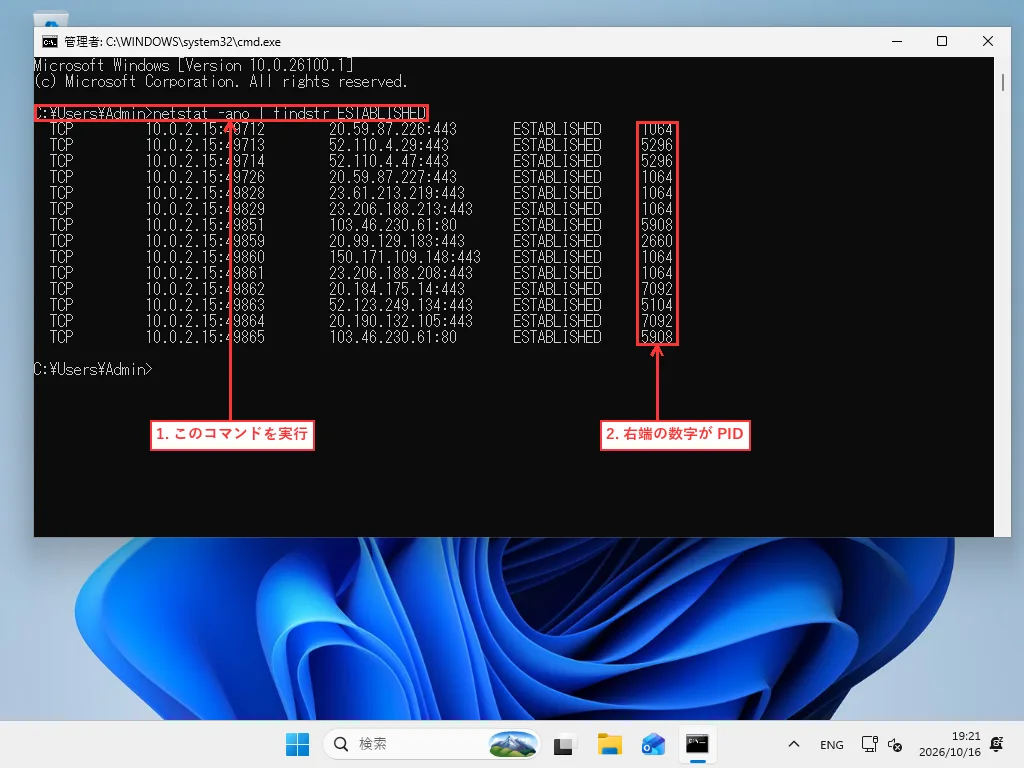1024x768 pixels.
Task: Show hidden system tray icons
Action: point(793,744)
